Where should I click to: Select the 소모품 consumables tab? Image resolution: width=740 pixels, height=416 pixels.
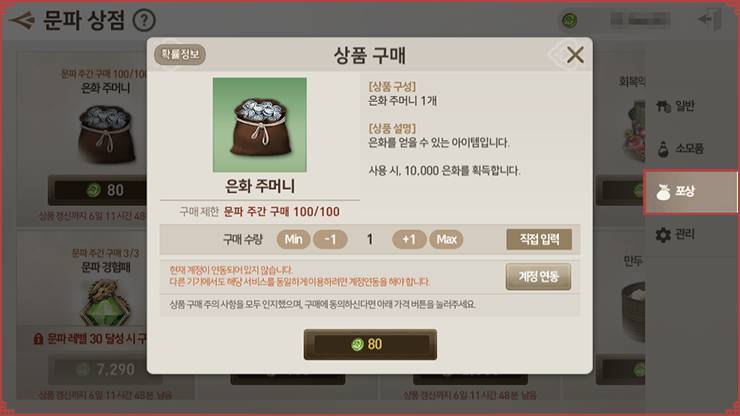click(680, 149)
